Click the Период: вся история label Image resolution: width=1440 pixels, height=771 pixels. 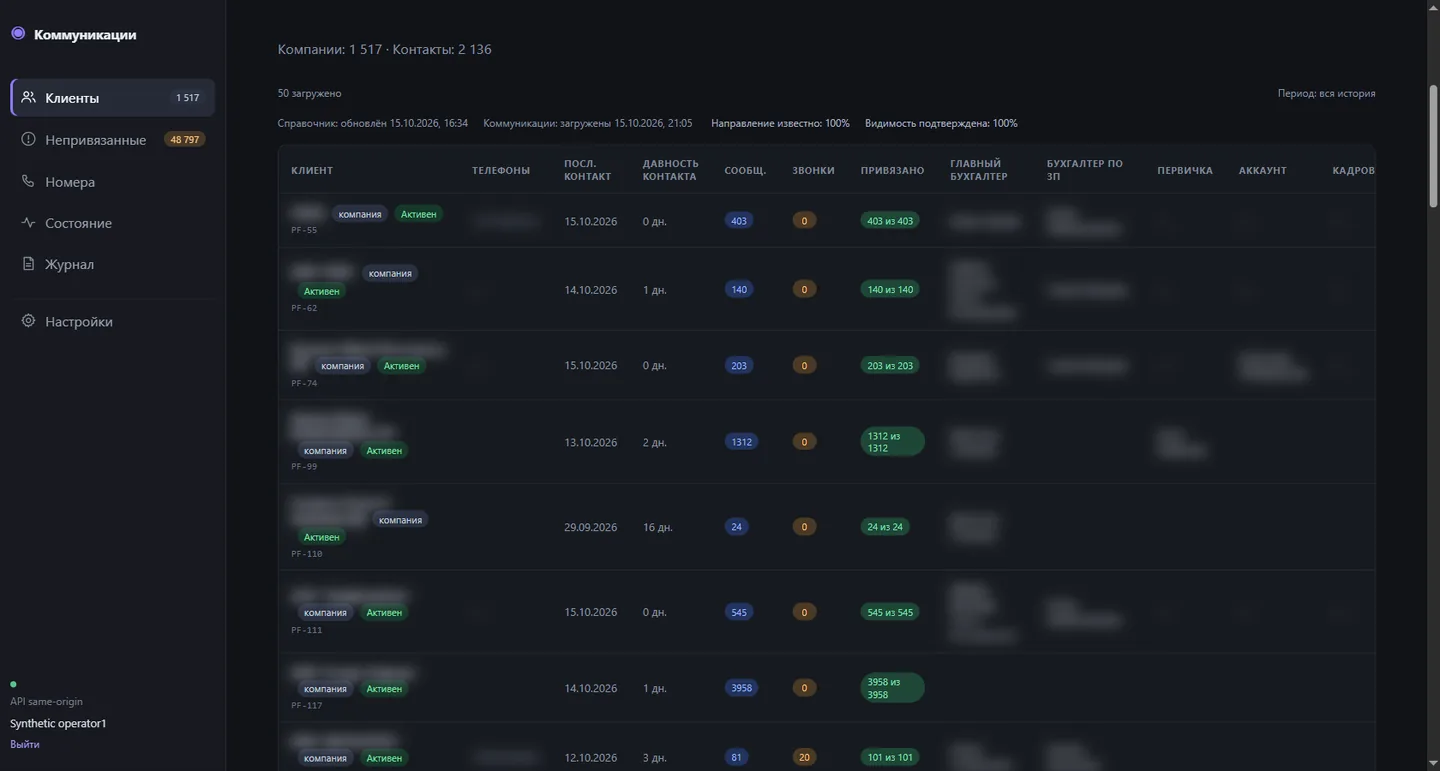(x=1326, y=93)
